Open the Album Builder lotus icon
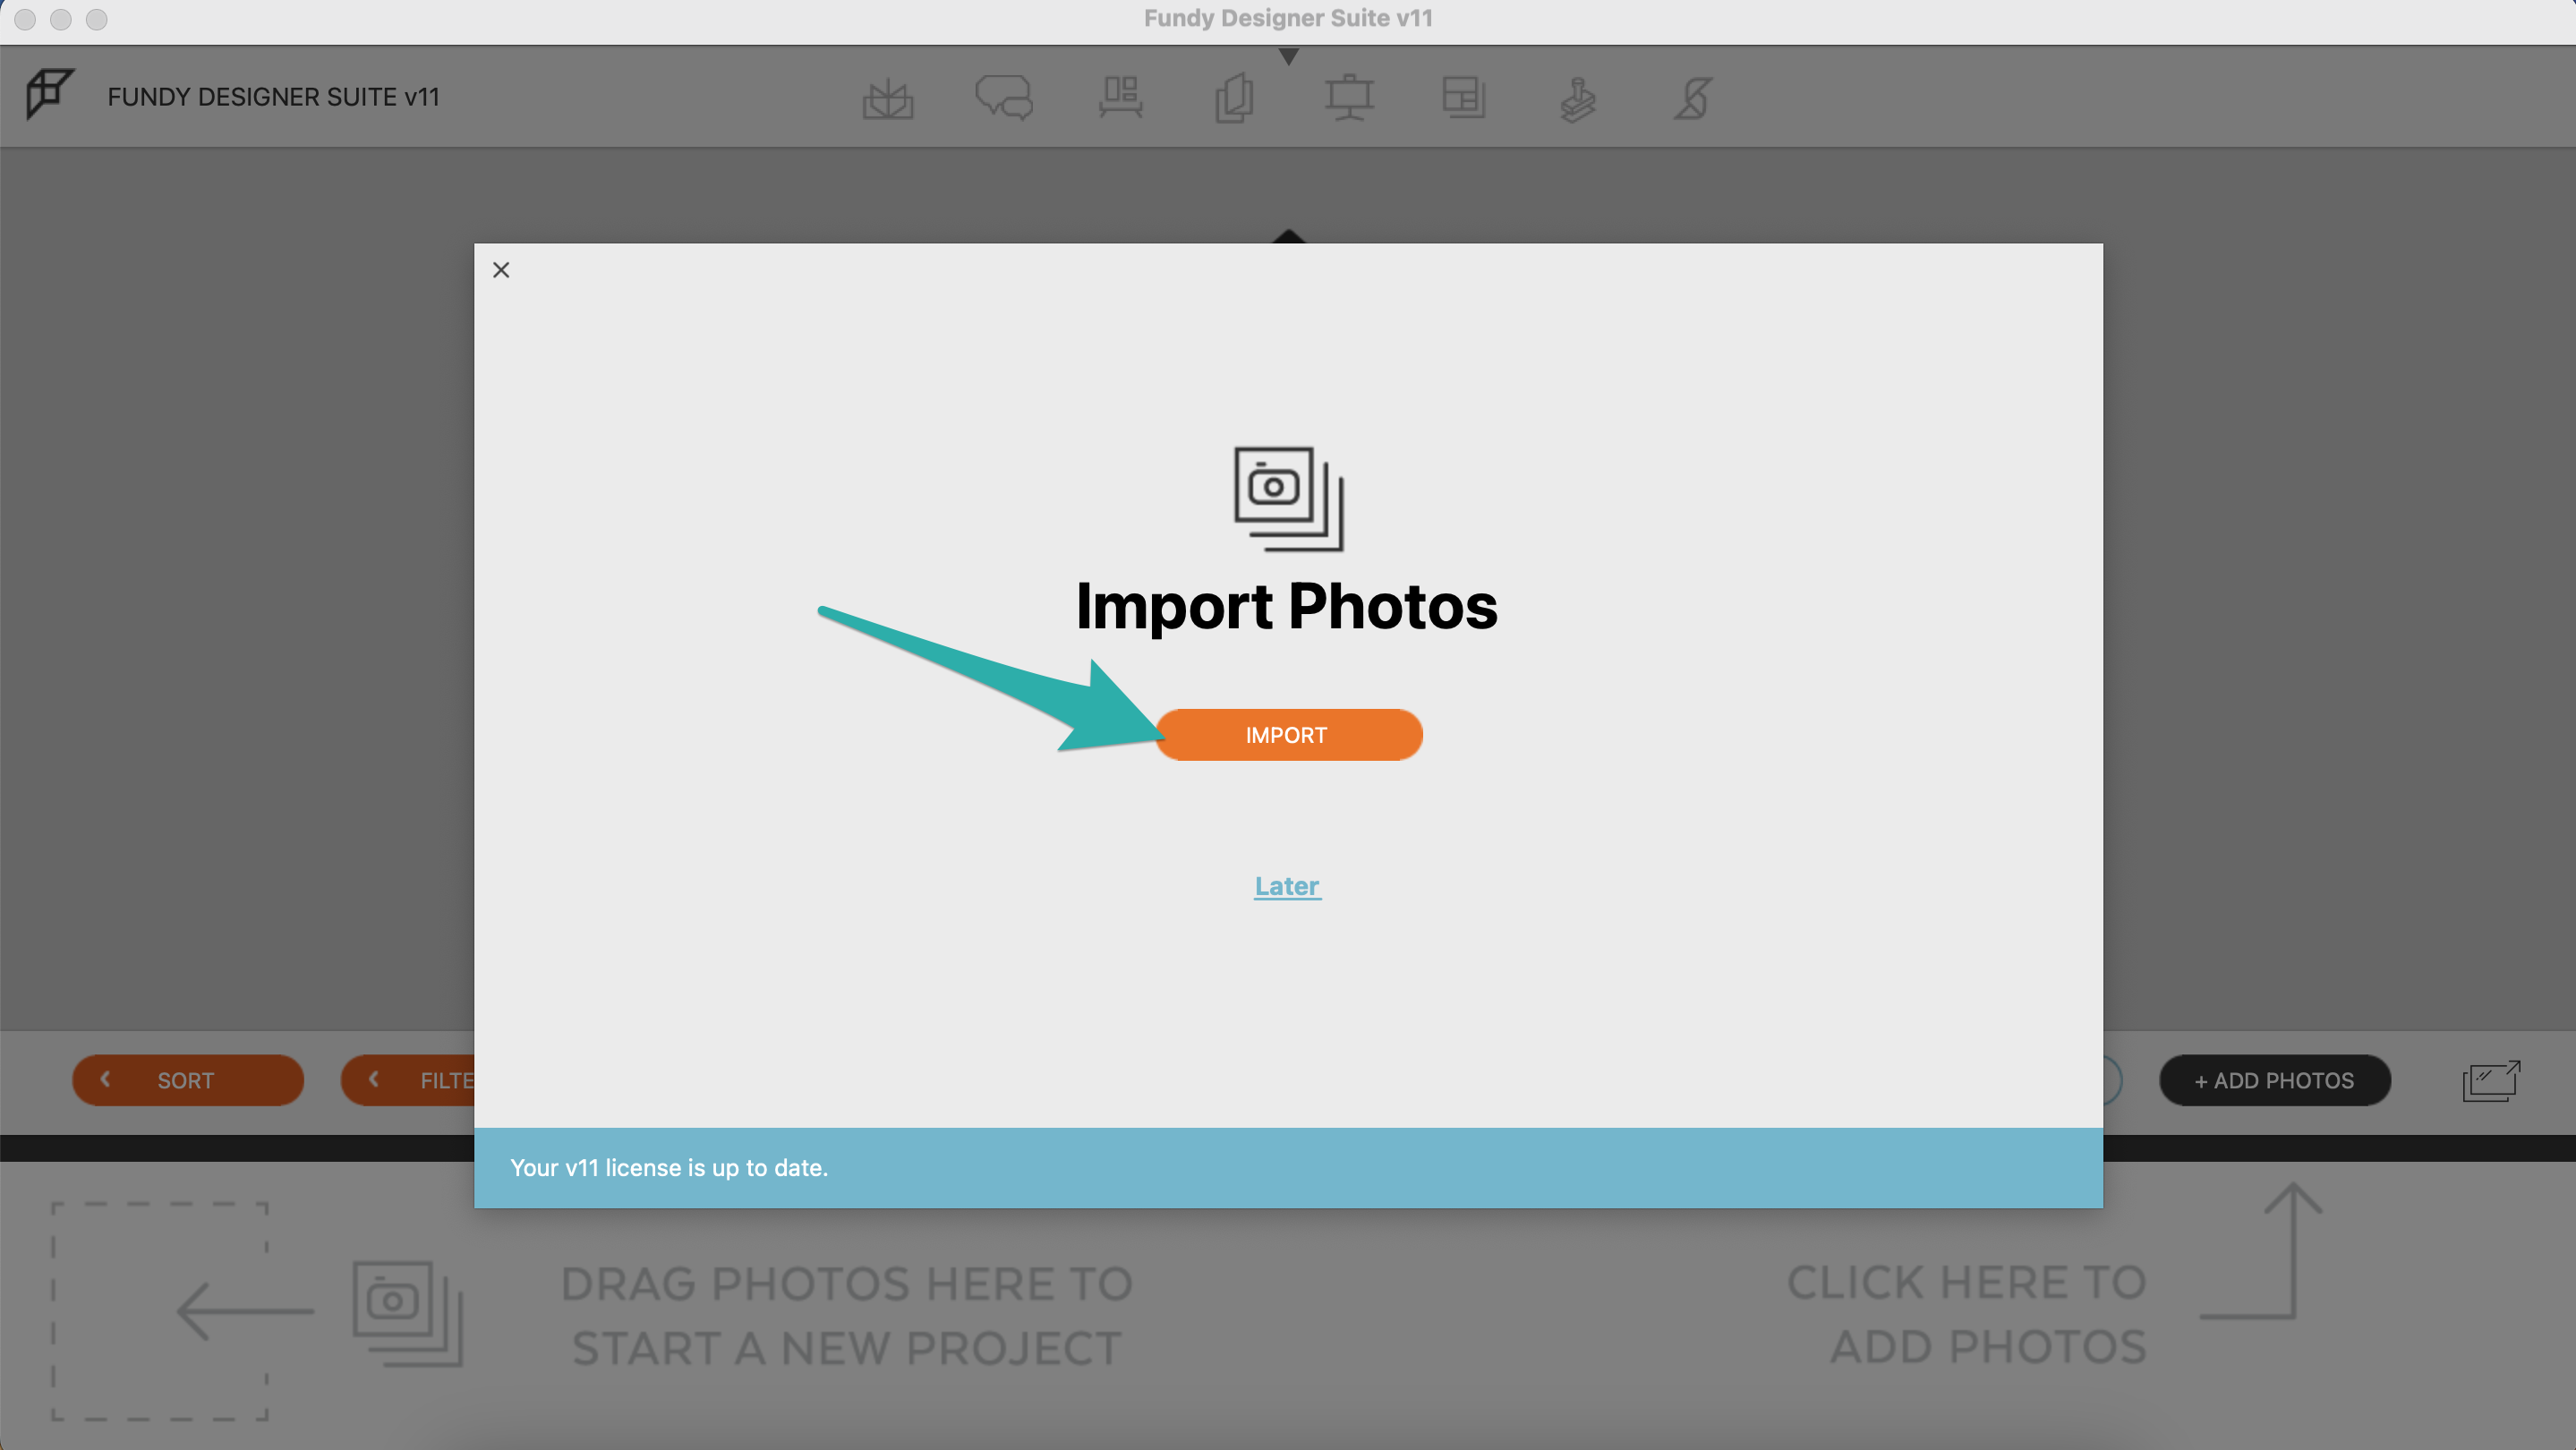 pos(888,99)
